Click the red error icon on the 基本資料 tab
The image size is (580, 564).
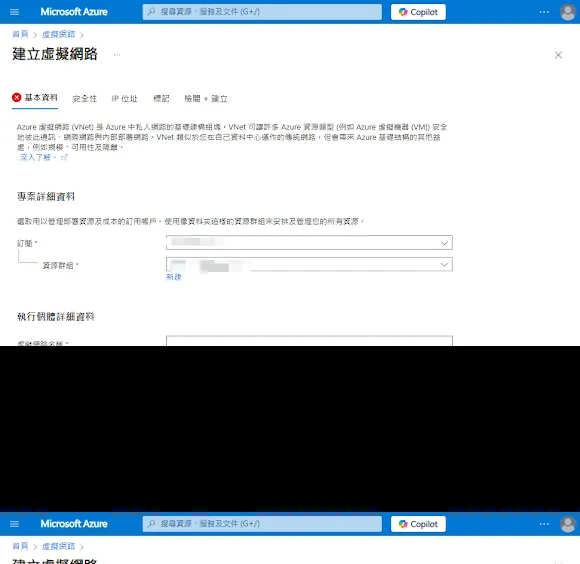(x=17, y=98)
